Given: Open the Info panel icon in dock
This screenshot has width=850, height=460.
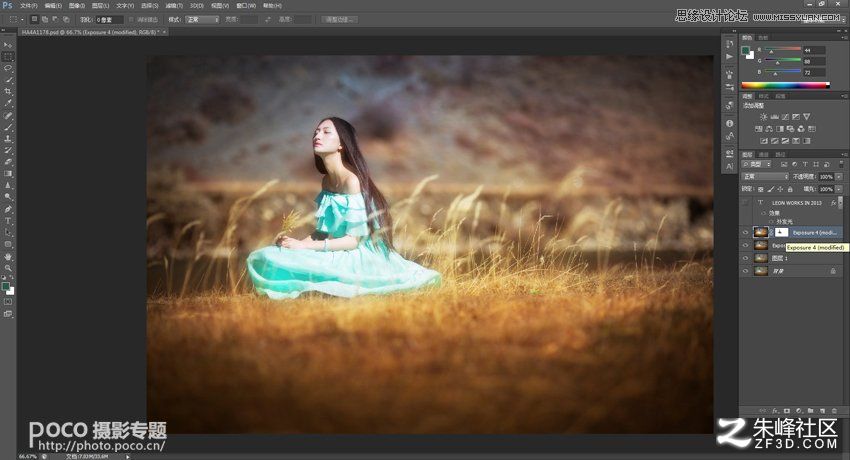Looking at the screenshot, I should coord(730,123).
